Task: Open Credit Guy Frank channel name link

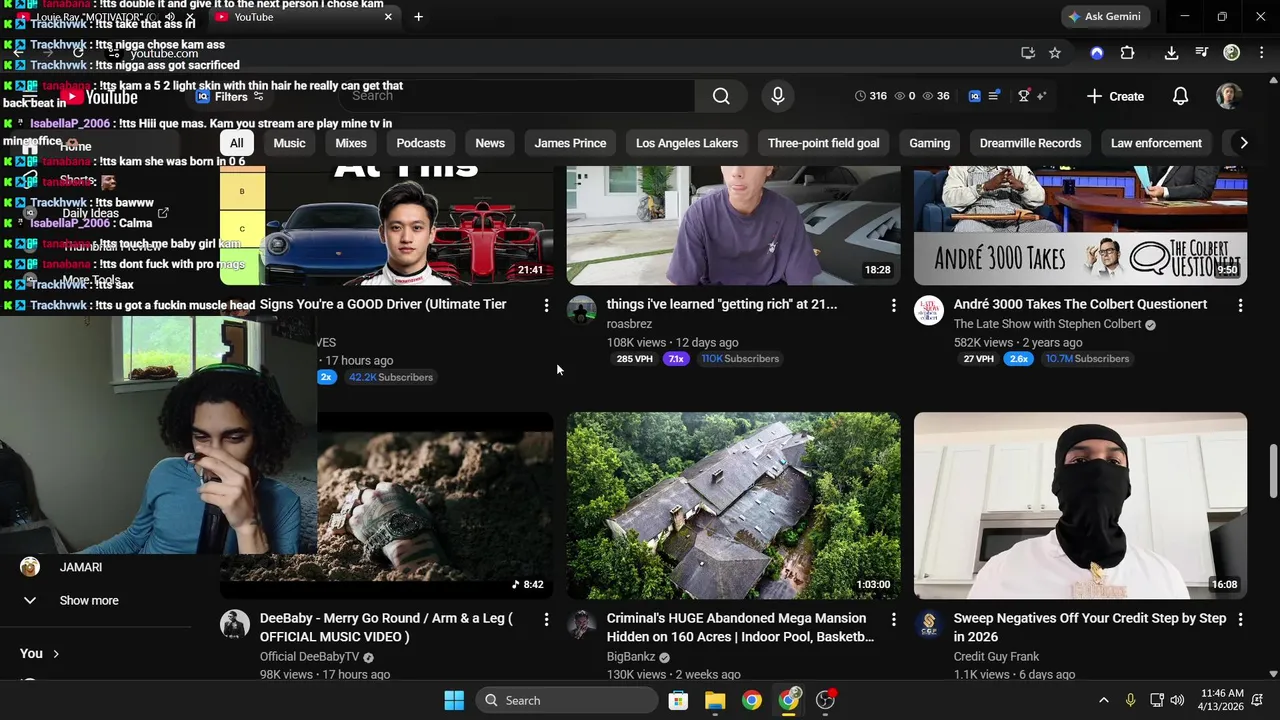Action: coord(996,657)
